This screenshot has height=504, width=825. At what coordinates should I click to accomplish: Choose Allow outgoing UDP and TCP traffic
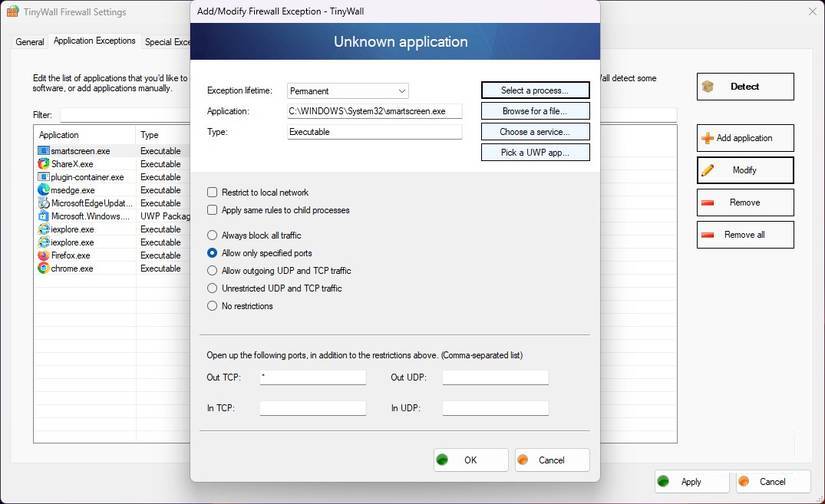coord(212,270)
